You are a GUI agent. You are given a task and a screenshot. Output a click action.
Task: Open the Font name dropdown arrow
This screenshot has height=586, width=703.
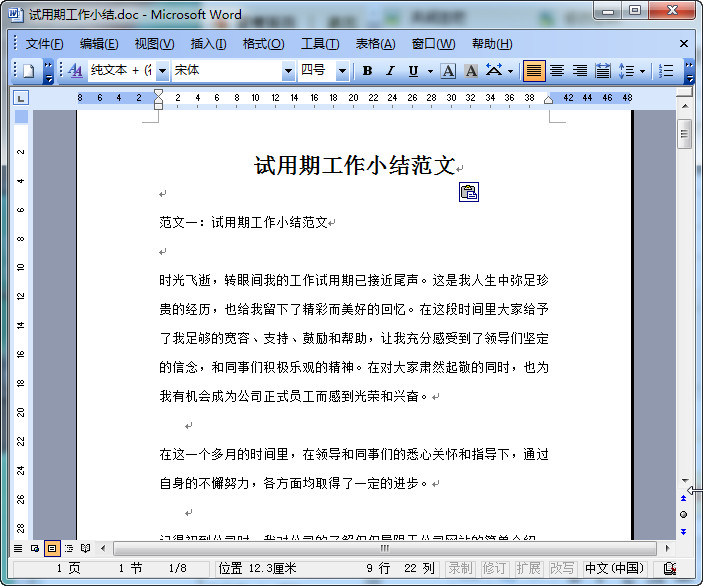pyautogui.click(x=288, y=71)
